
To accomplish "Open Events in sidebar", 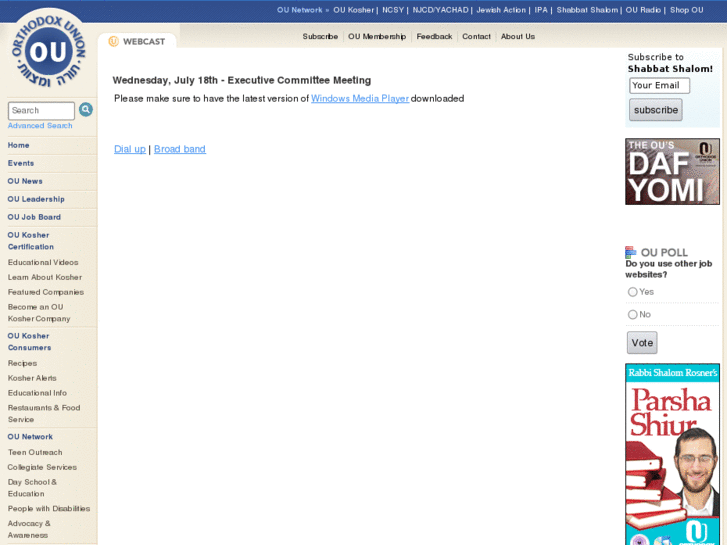I will pos(21,163).
